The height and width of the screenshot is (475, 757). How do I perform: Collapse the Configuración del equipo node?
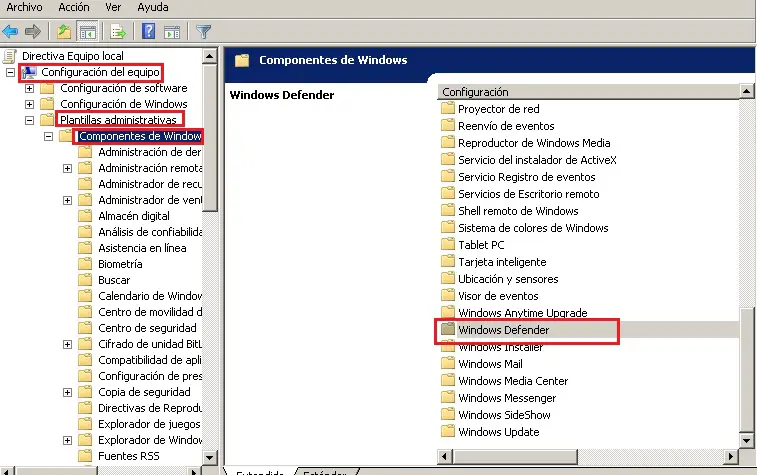coord(10,72)
